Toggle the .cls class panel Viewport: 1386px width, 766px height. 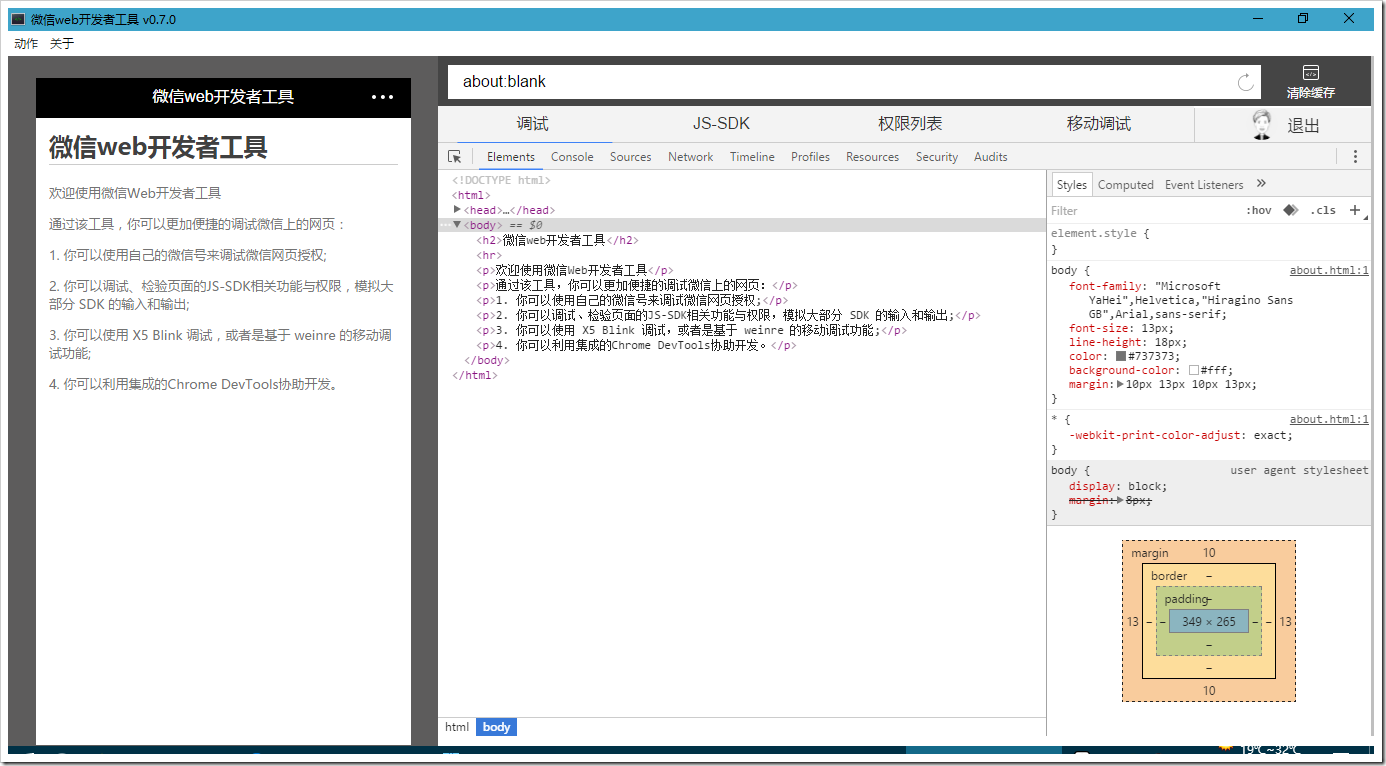[x=1323, y=210]
